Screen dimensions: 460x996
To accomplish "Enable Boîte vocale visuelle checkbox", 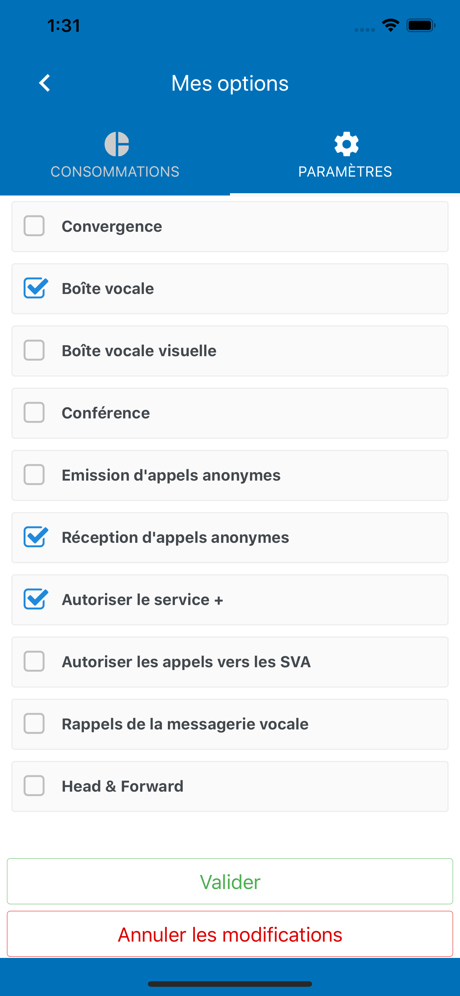I will coord(34,351).
